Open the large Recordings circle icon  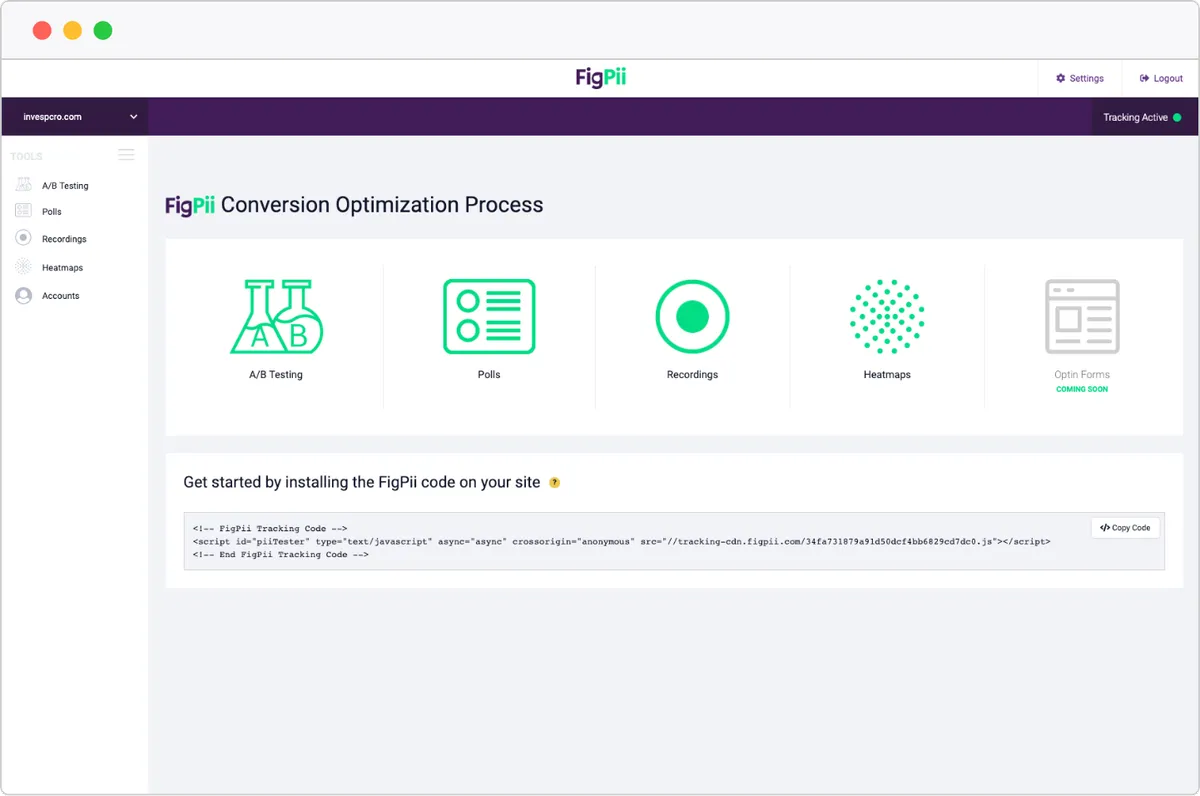click(692, 317)
